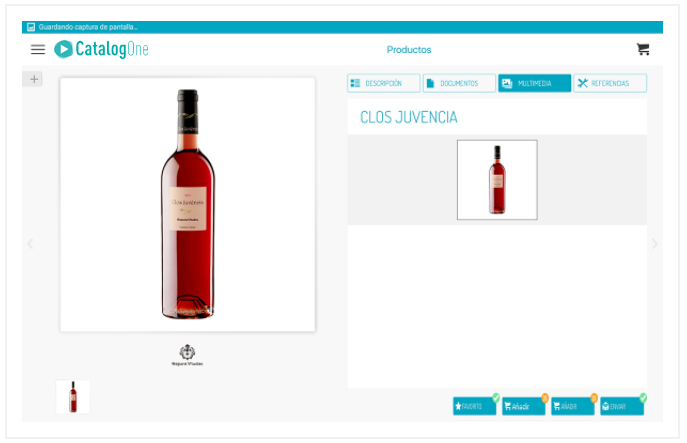Click the large Clos Juvencia bottle image
The height and width of the screenshot is (443, 687).
click(x=188, y=204)
